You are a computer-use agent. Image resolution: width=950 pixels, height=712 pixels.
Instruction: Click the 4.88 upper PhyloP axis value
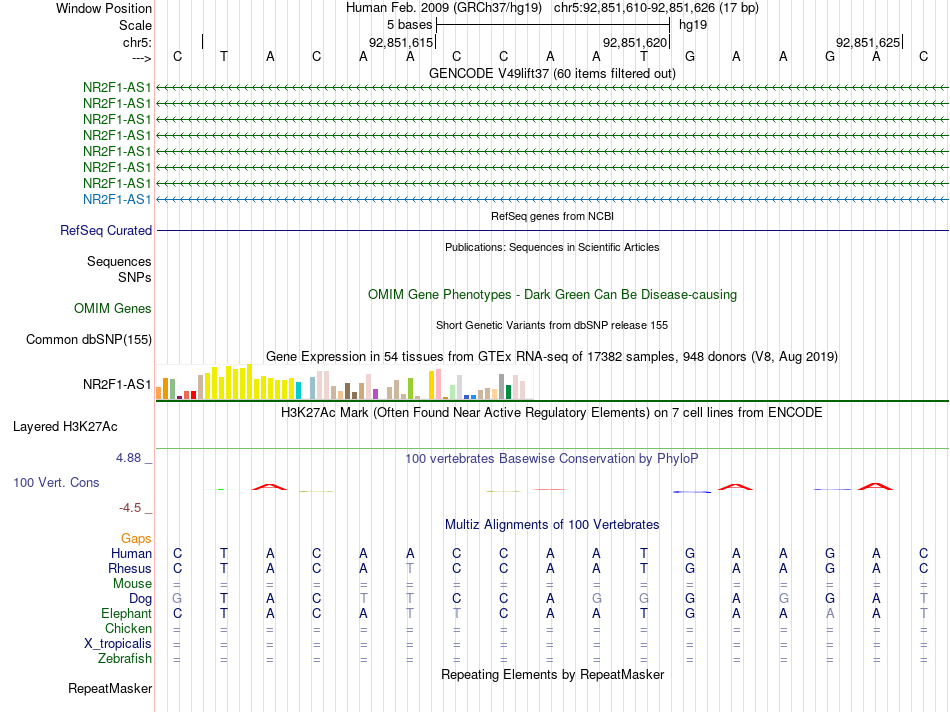click(128, 457)
